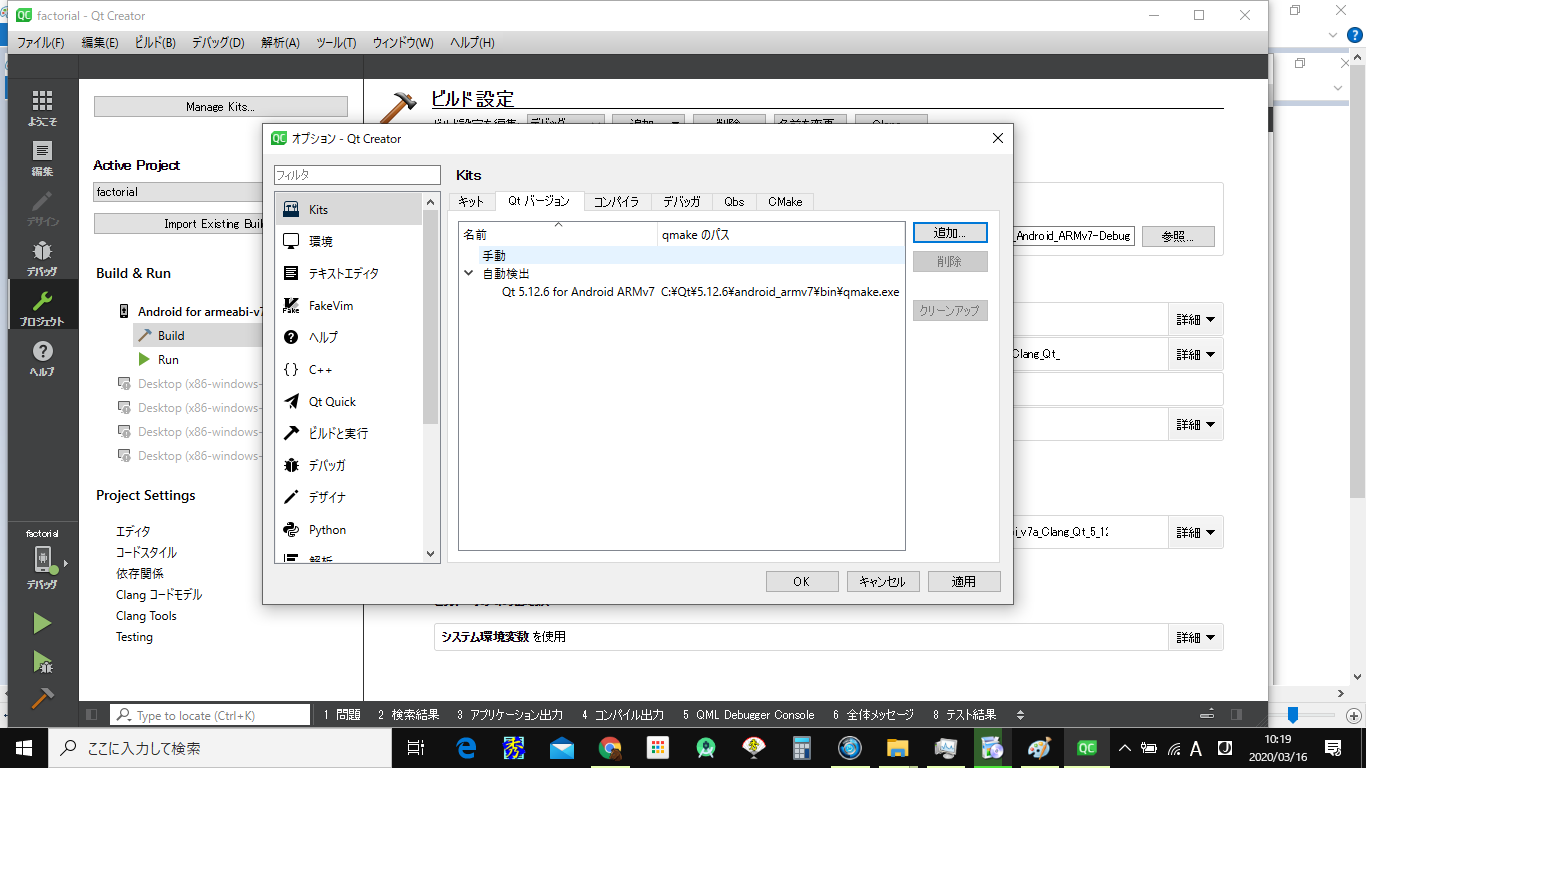Select FakeVim category
Viewport: 1548px width, 876px height.
pos(349,305)
